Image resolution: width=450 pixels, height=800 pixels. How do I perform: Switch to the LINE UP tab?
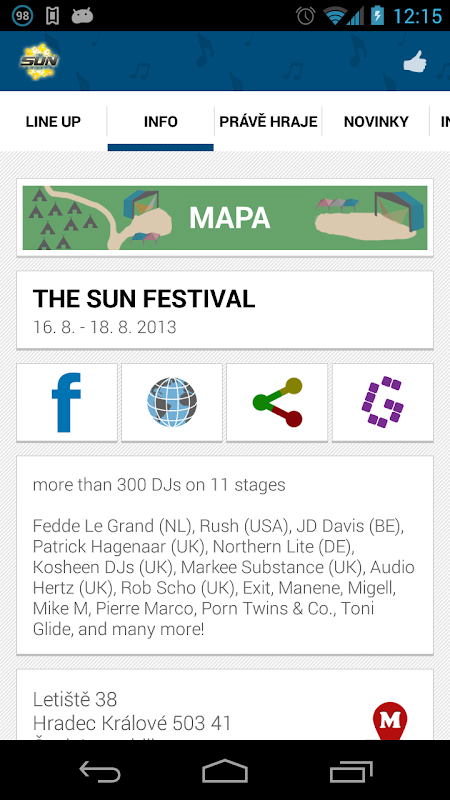pyautogui.click(x=53, y=122)
